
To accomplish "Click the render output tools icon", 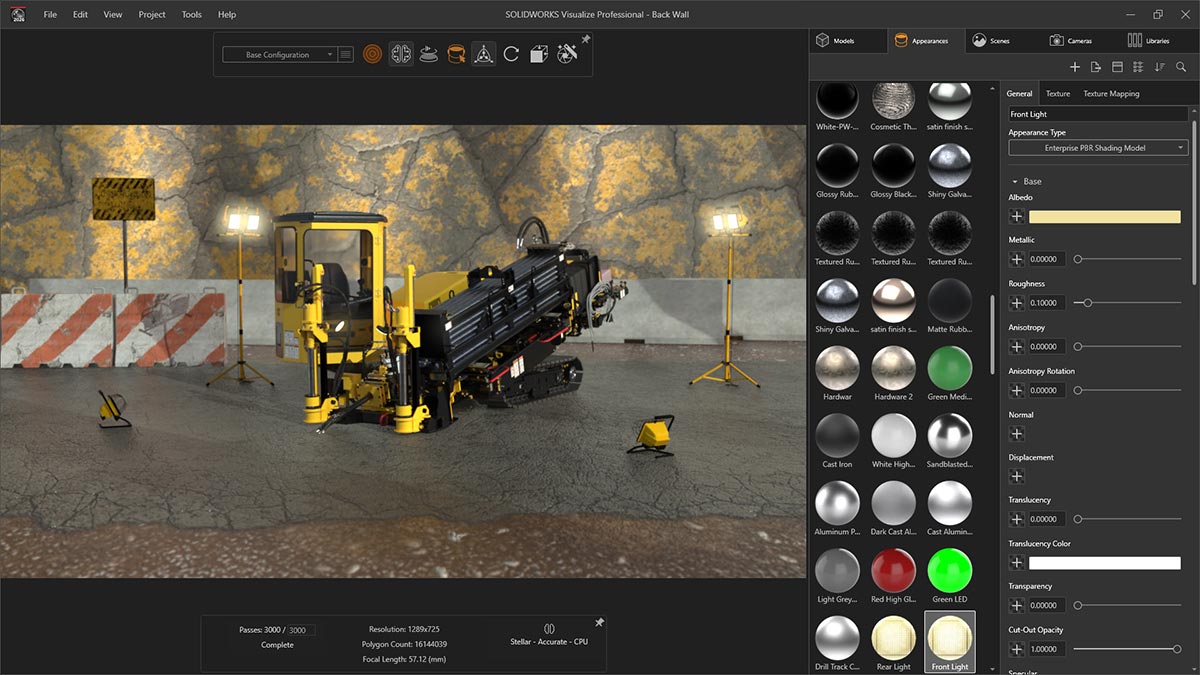I will [567, 54].
